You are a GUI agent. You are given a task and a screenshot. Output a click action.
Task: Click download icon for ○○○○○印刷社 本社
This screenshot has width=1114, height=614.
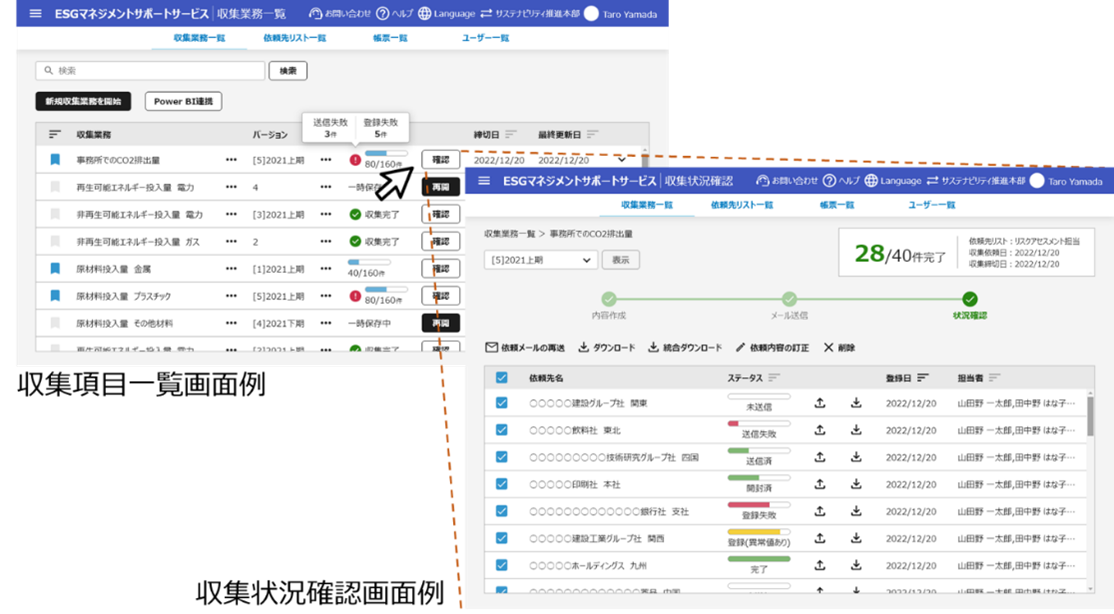tap(856, 484)
